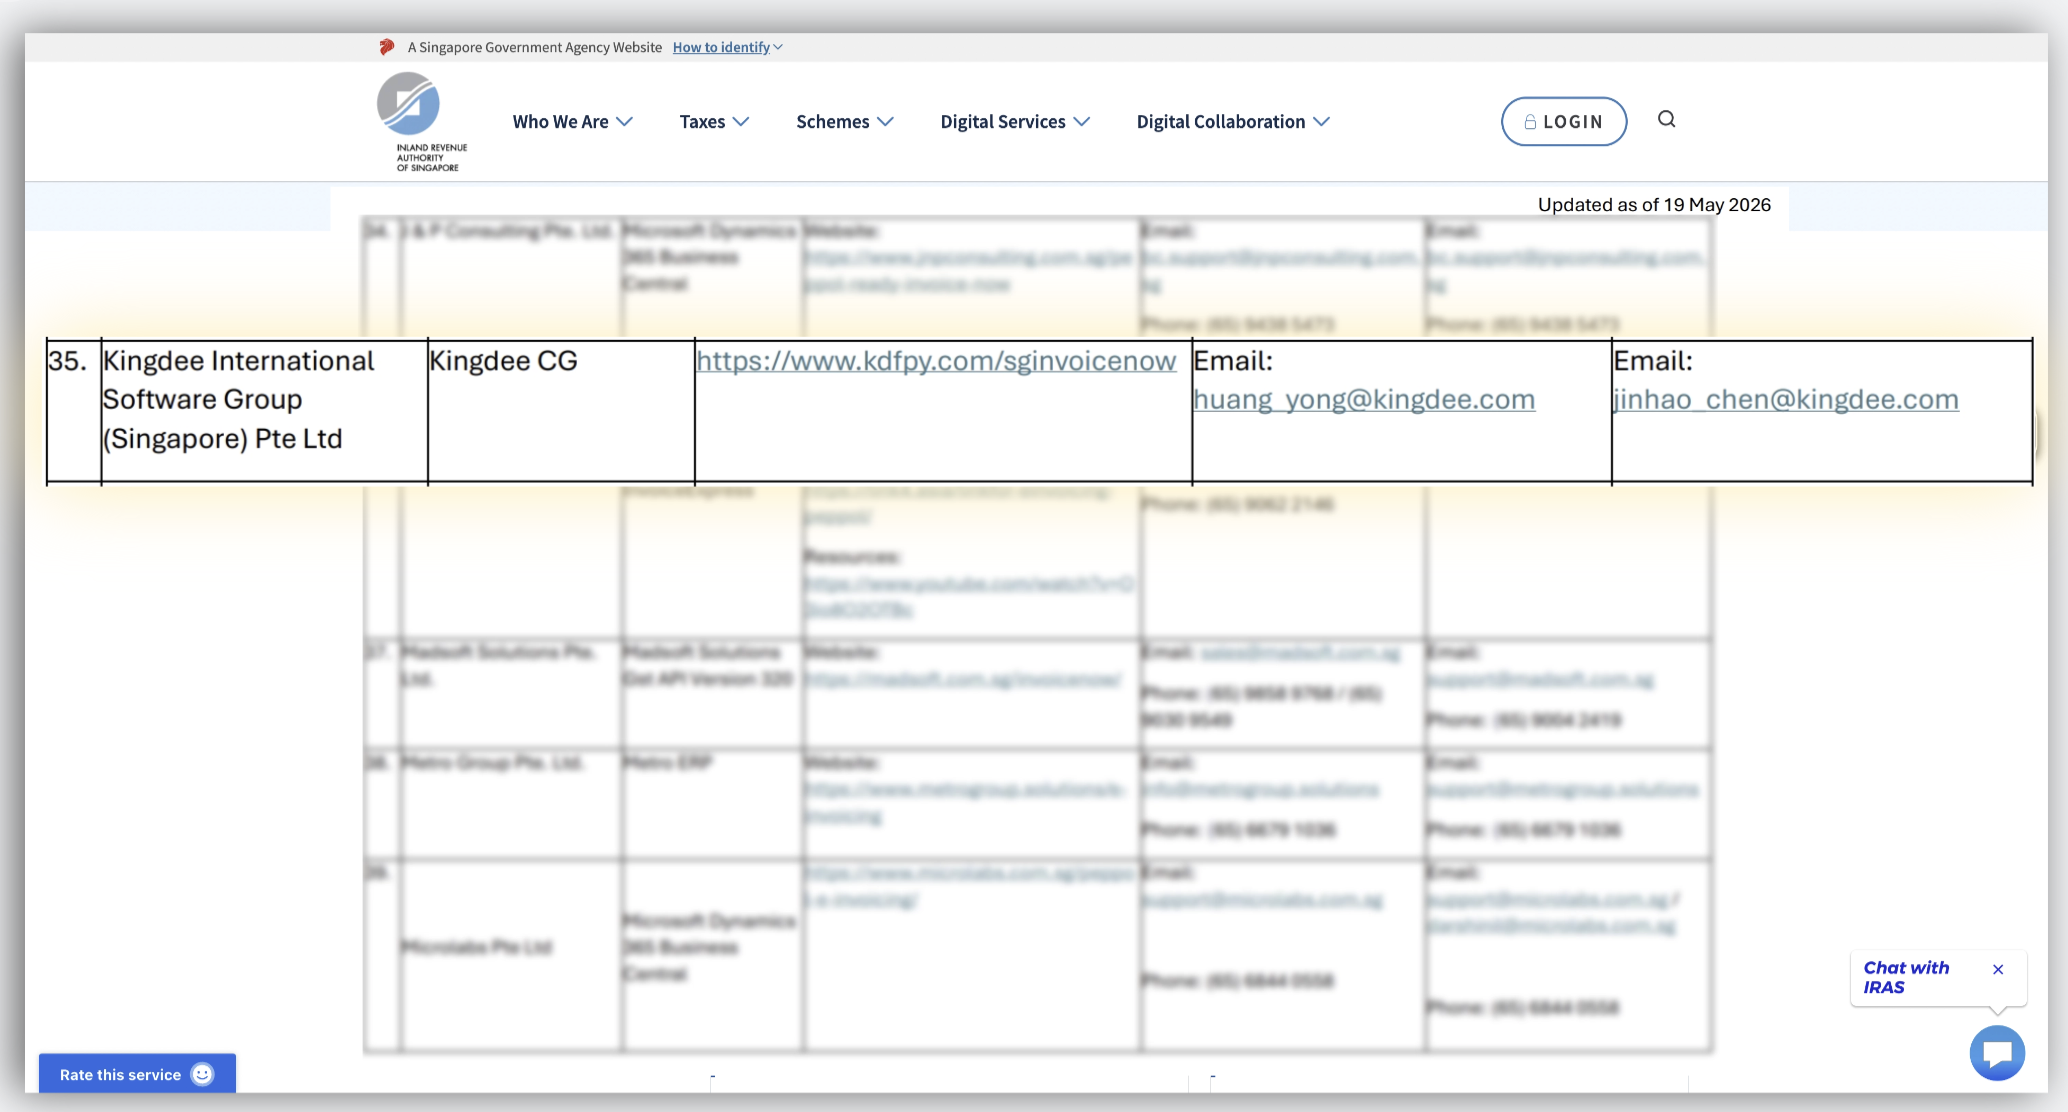Expand the Schemes dropdown chevron
This screenshot has height=1112, width=2068.
pos(885,122)
